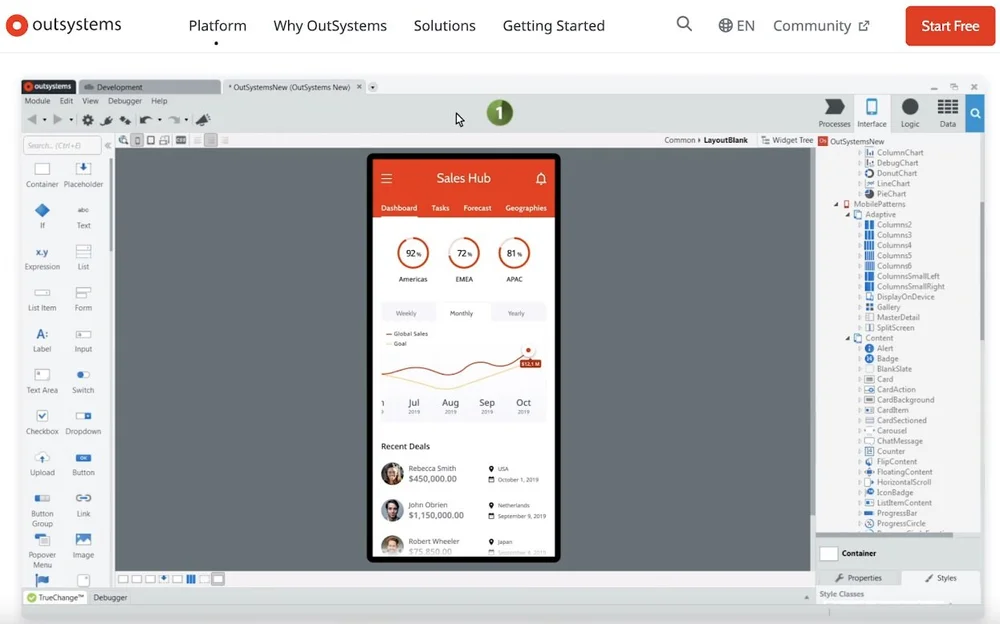Open the View menu
The width and height of the screenshot is (1000, 624).
click(91, 101)
